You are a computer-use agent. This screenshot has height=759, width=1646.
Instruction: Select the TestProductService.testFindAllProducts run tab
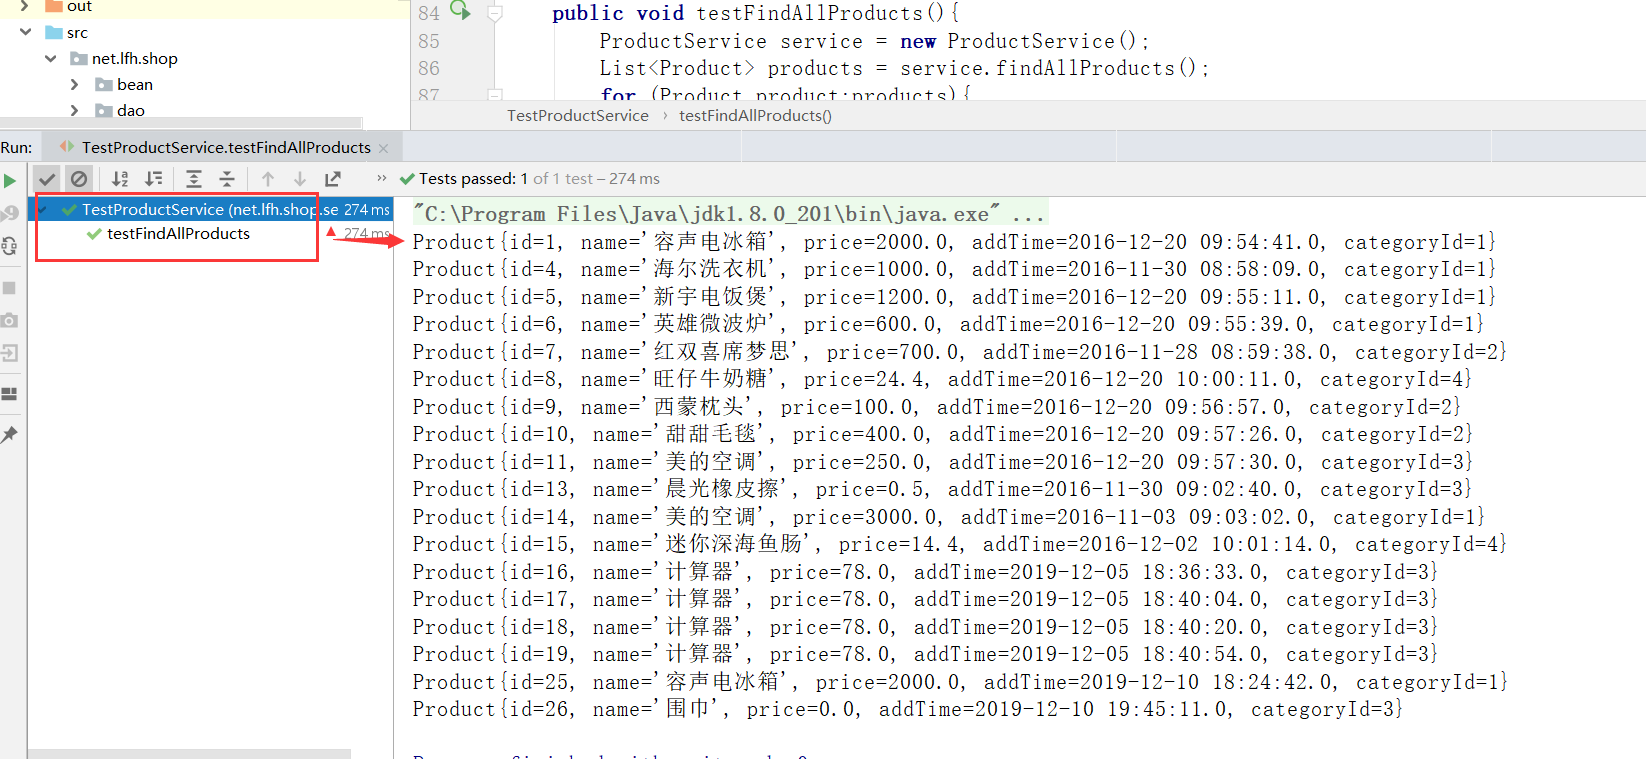point(226,147)
